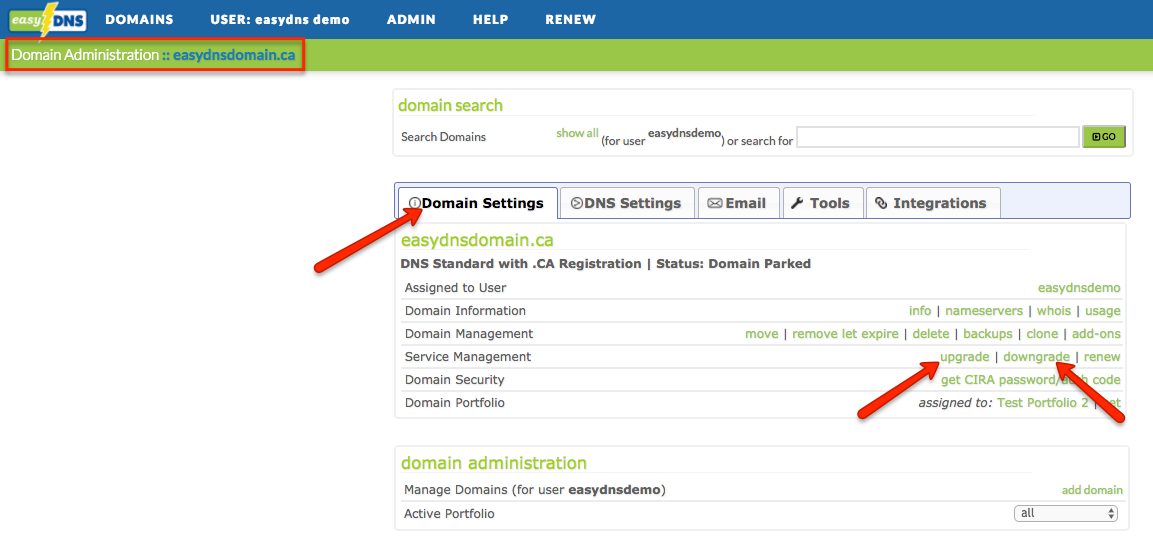Switch to the Domain Settings tab
This screenshot has width=1153, height=549.
(x=476, y=203)
